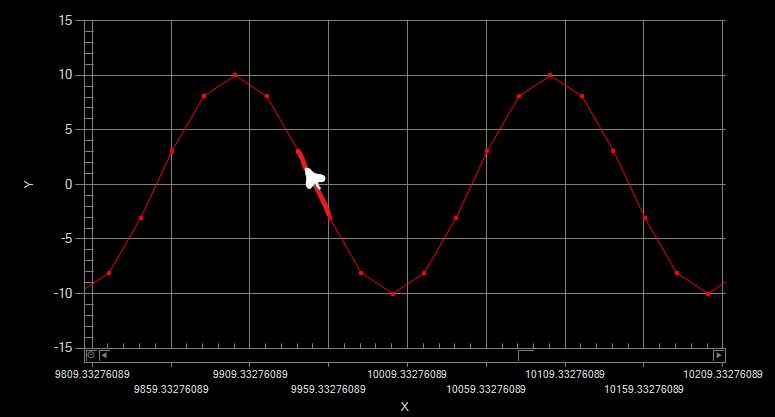Viewport: 775px width, 417px height.
Task: Click the 9909.33276089 x-axis label
Action: tap(250, 374)
